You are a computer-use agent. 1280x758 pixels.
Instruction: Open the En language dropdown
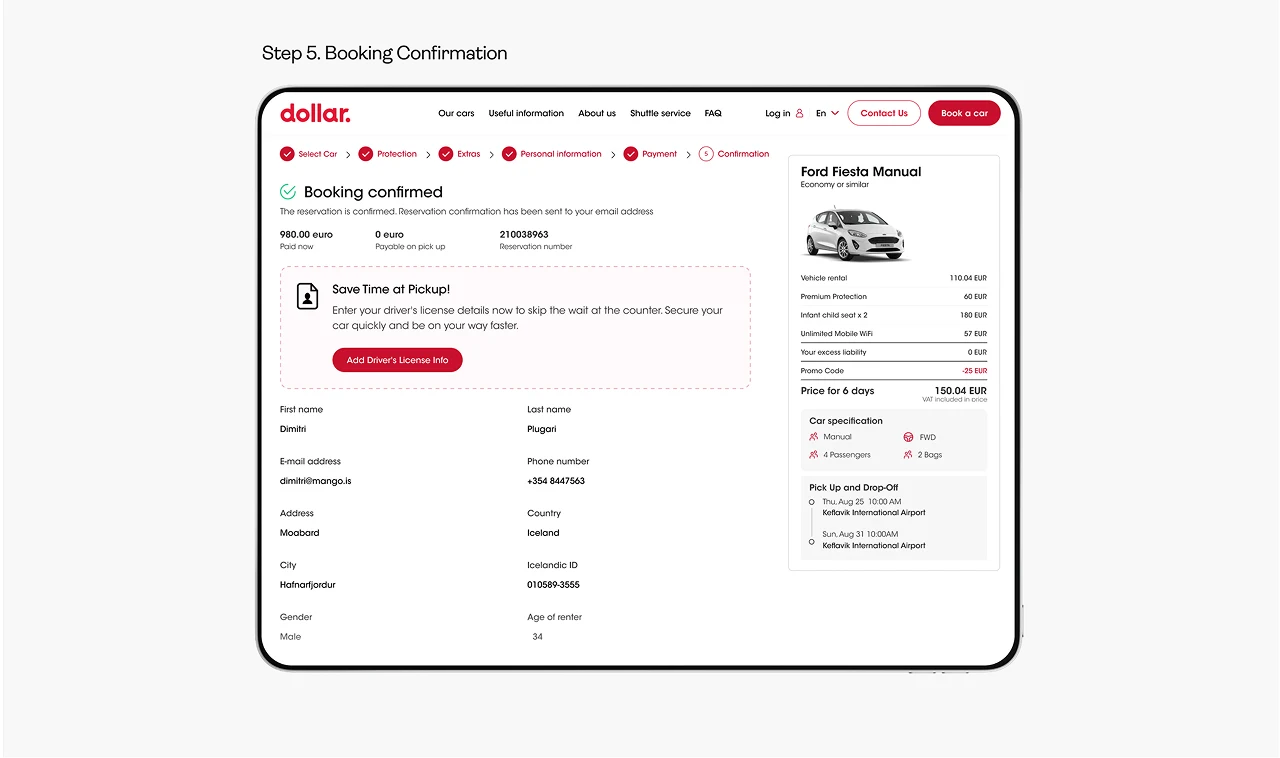point(827,113)
